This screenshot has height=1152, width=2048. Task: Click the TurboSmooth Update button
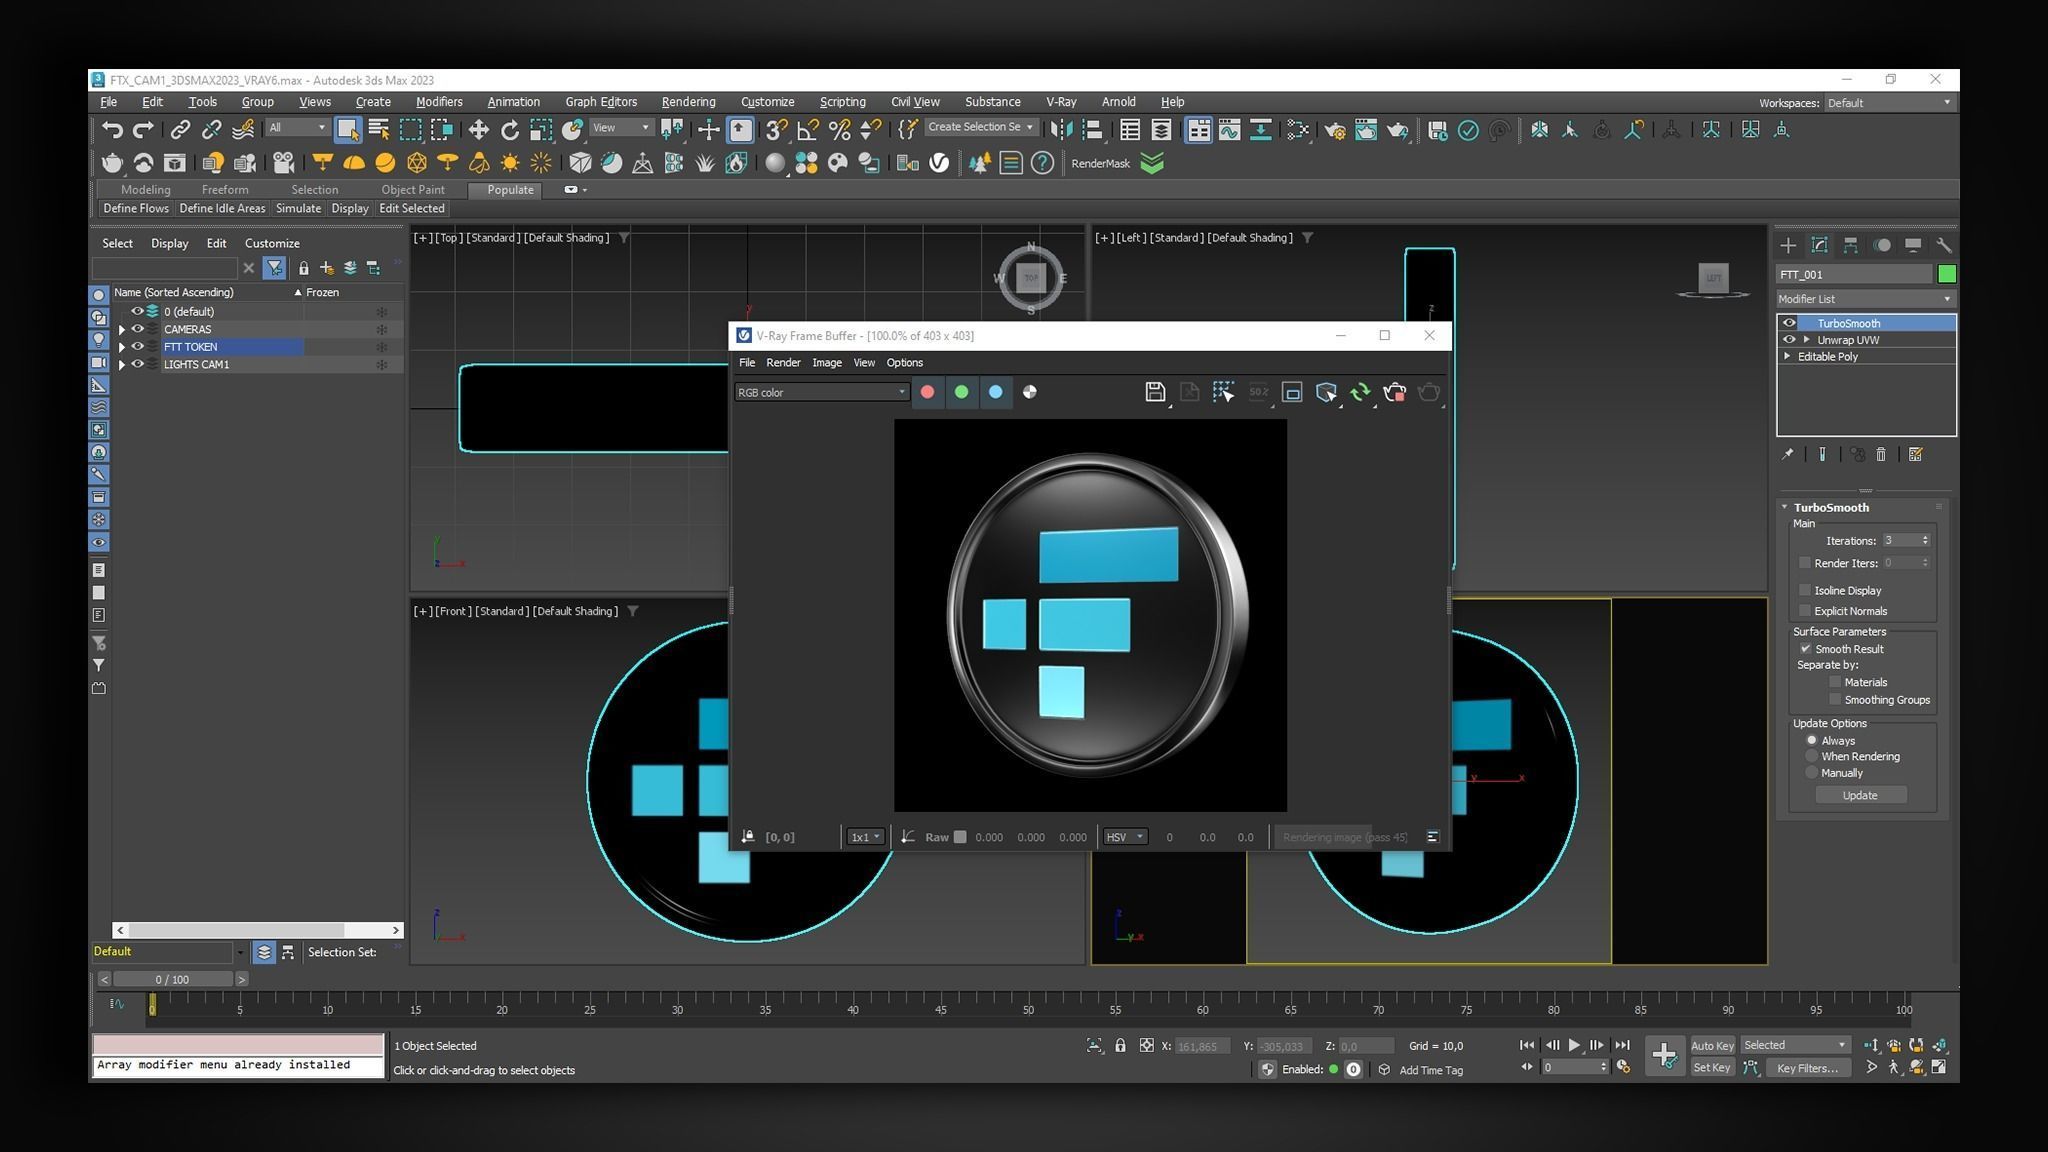pyautogui.click(x=1860, y=795)
